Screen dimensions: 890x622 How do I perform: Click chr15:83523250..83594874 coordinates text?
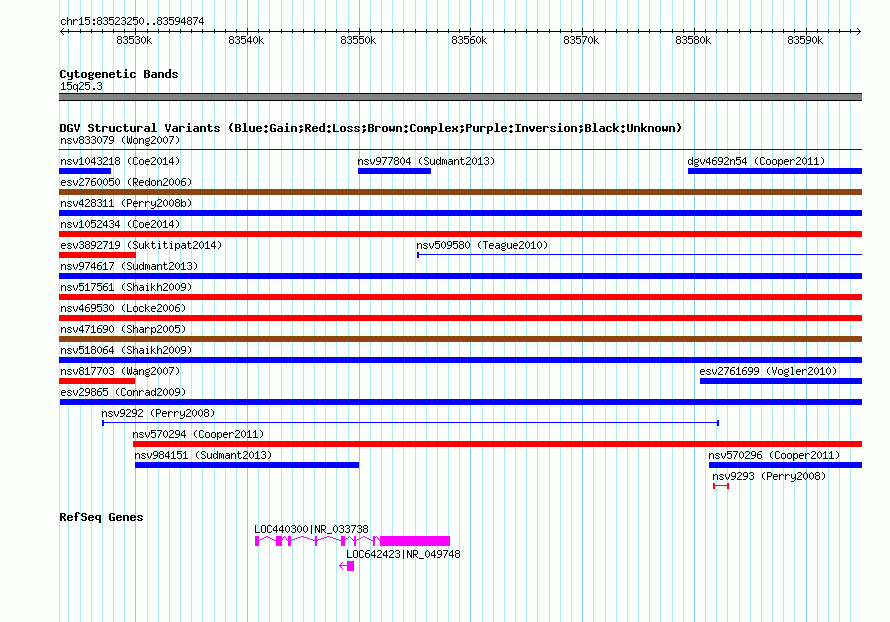coord(132,21)
